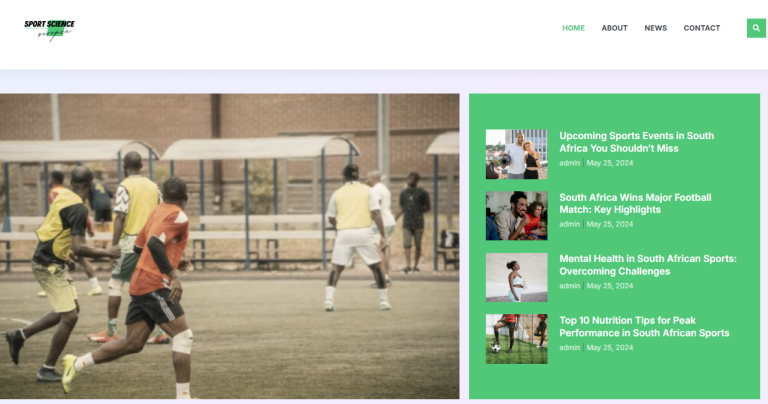
Task: Click the couple with yoga mat thumbnail
Action: 516,154
